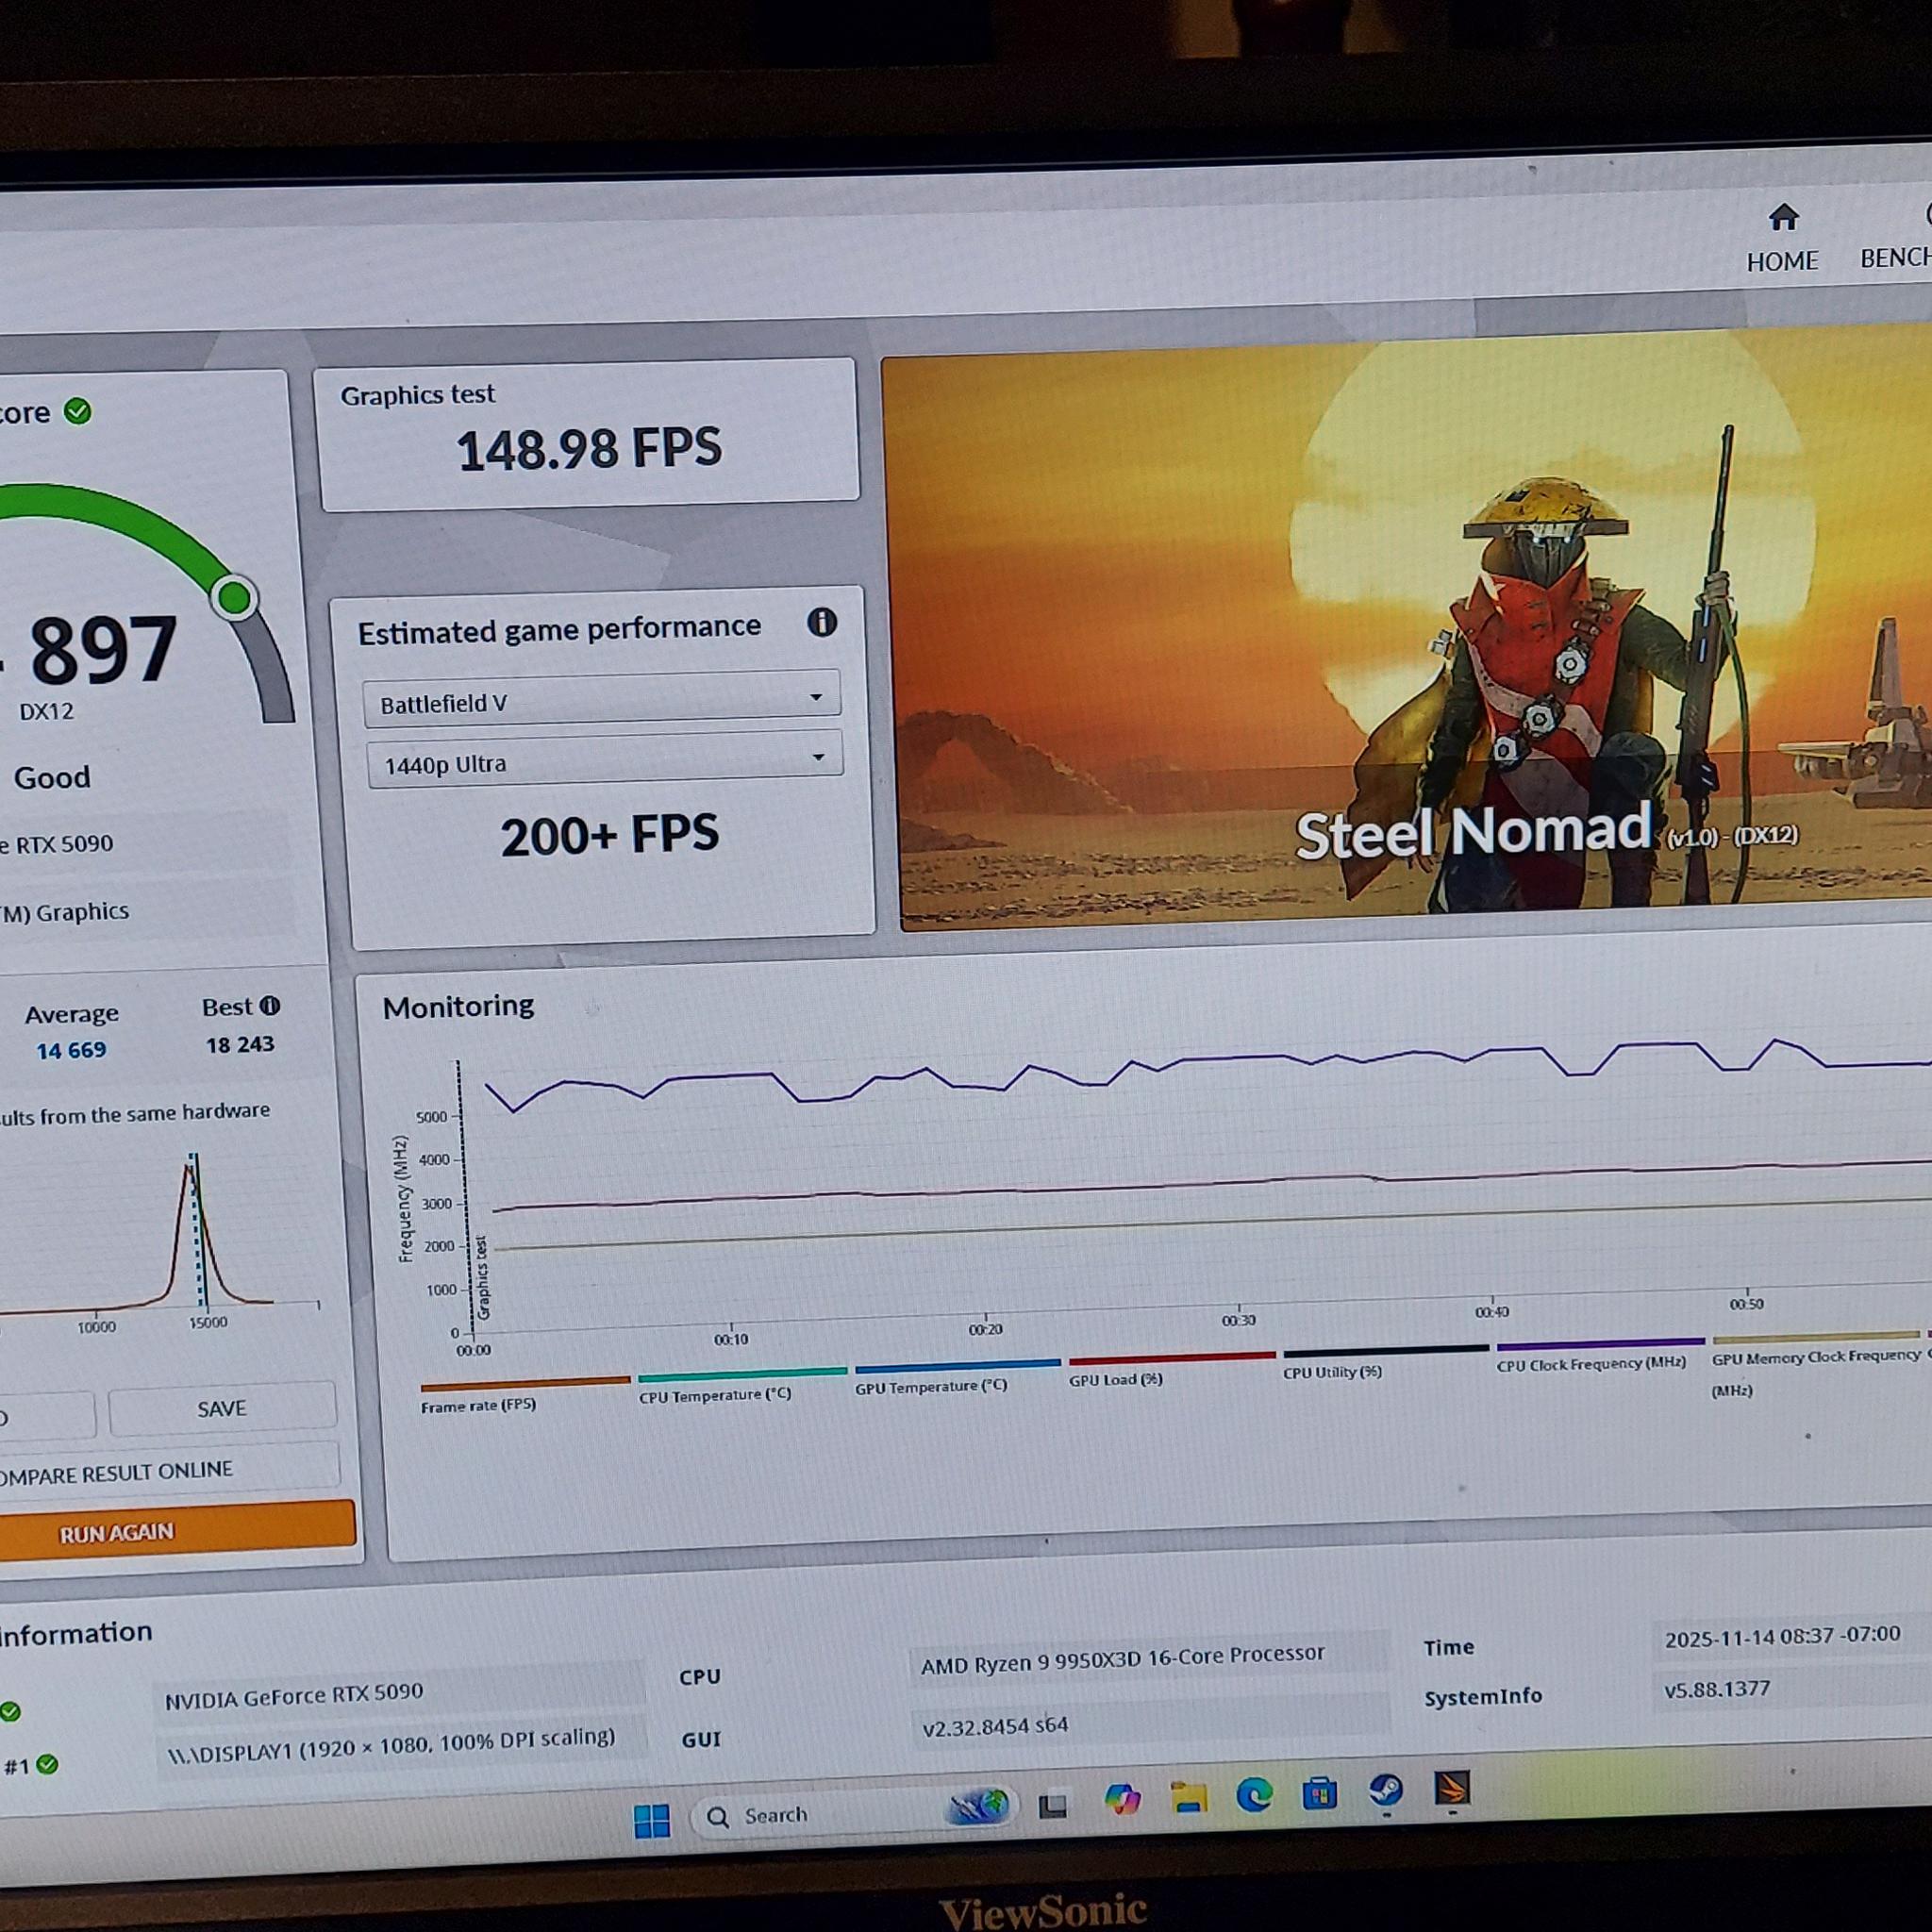Click the info icon next to Best

[270, 1005]
